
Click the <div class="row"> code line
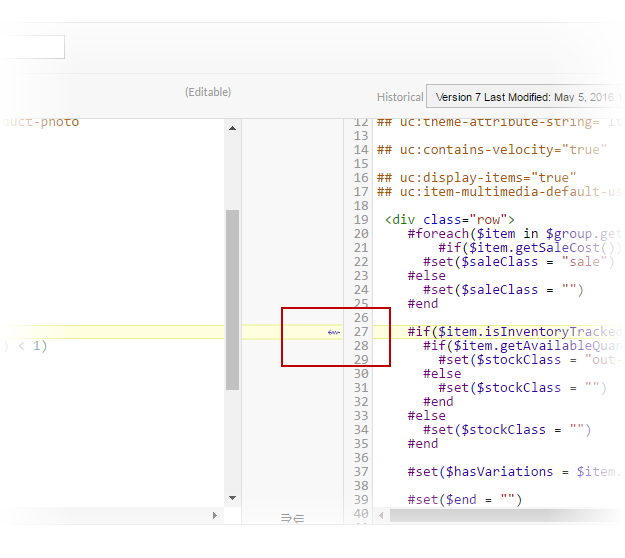[450, 220]
